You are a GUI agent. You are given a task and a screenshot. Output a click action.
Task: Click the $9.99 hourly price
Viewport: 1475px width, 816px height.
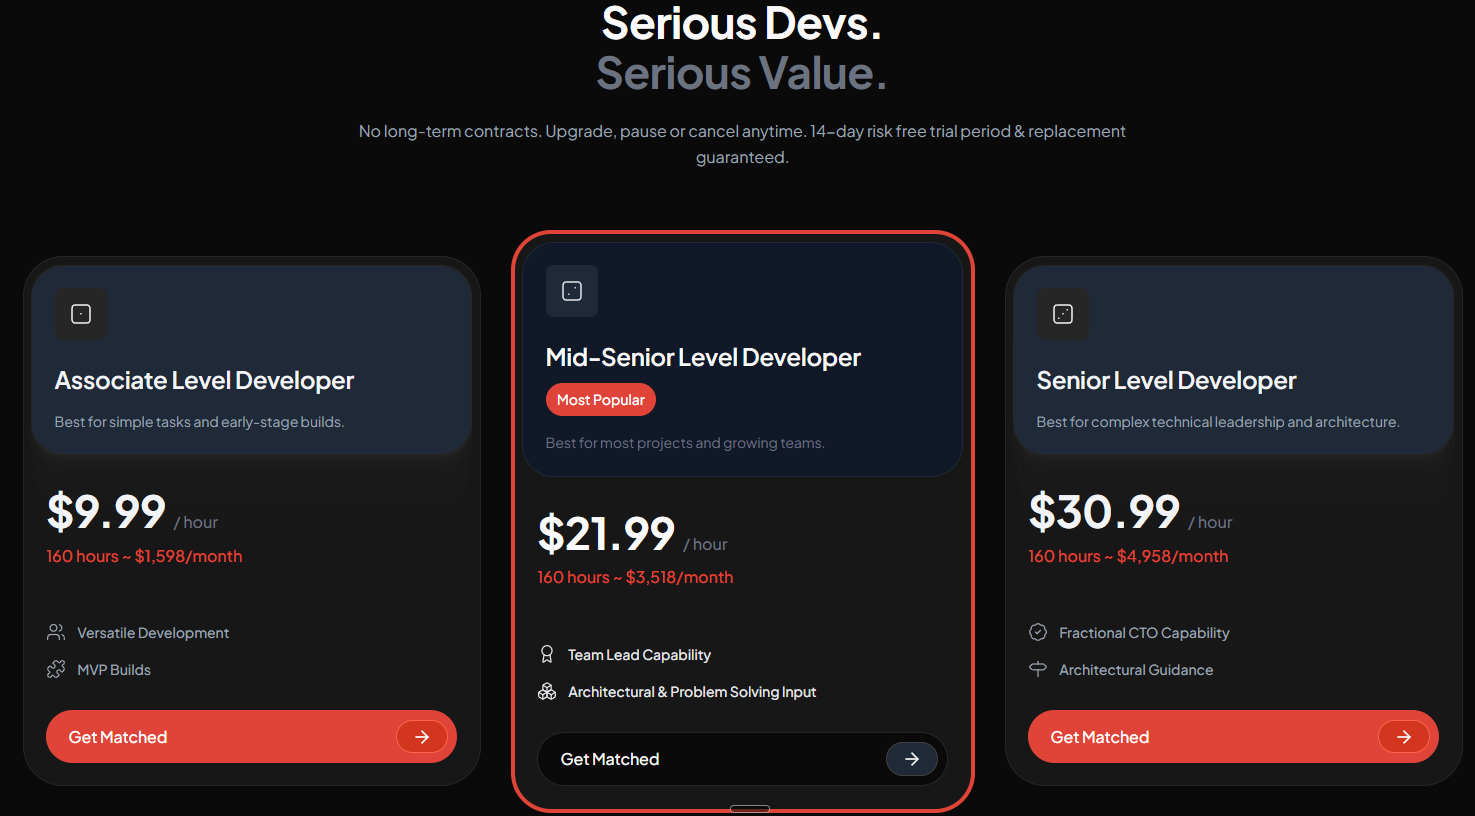pyautogui.click(x=106, y=512)
